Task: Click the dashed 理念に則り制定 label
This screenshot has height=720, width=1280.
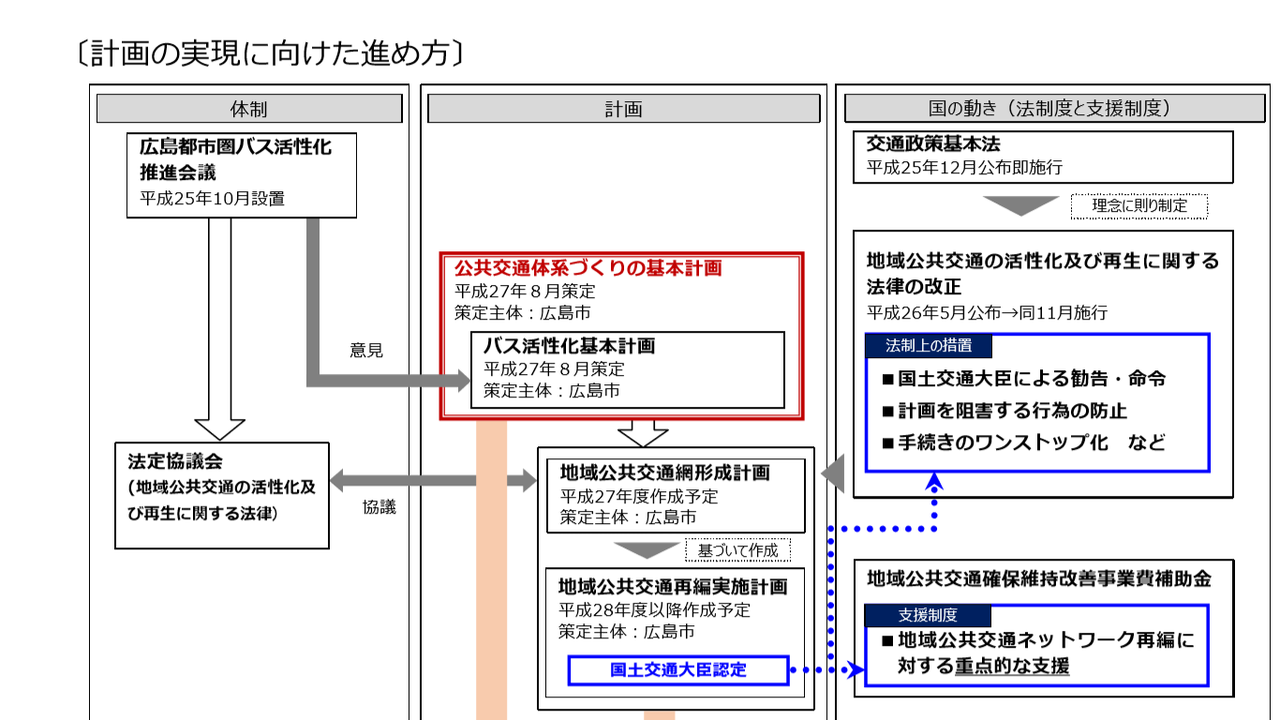Action: (x=1139, y=206)
